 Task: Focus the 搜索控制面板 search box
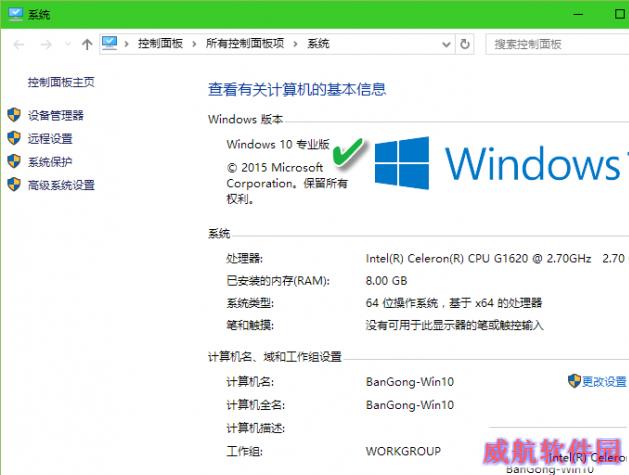point(557,44)
